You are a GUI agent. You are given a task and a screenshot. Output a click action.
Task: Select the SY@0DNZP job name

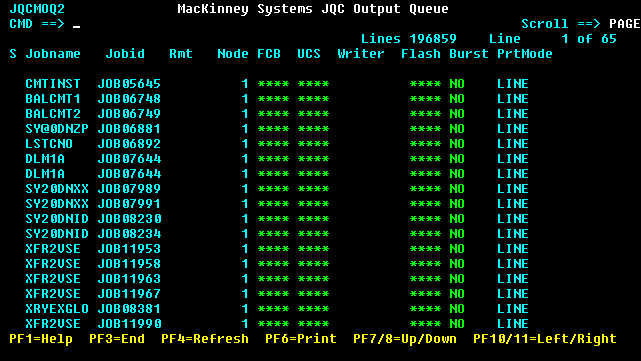click(x=57, y=129)
